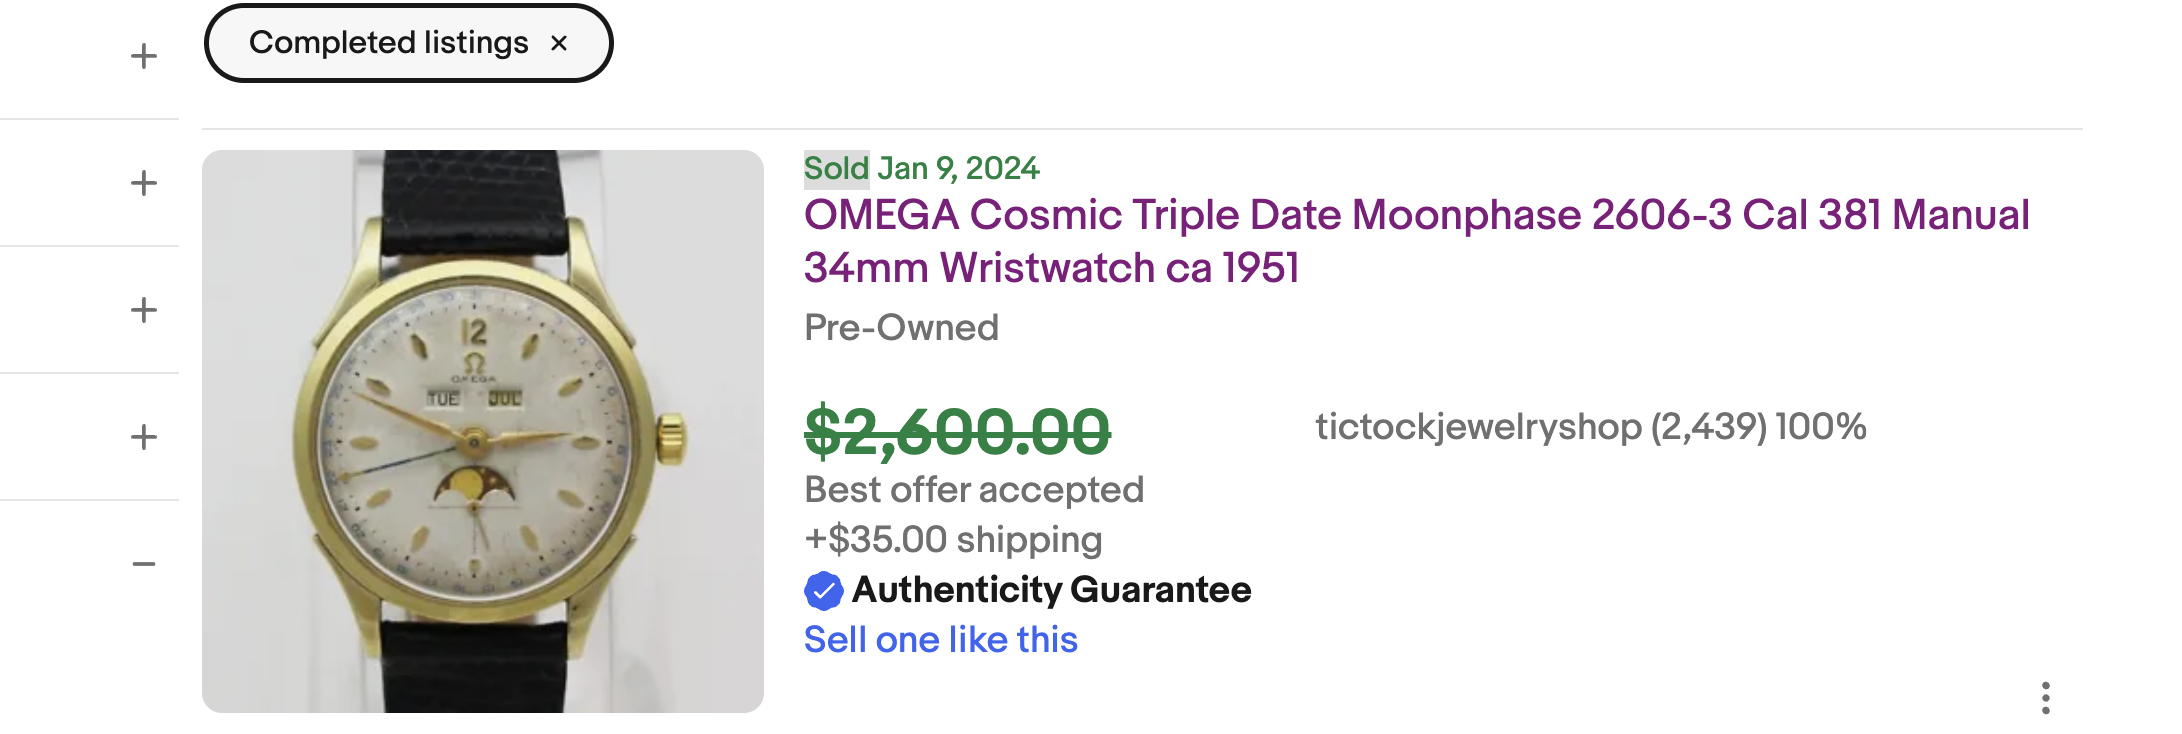Click the +$35.00 shipping text
This screenshot has width=2182, height=734.
point(953,540)
